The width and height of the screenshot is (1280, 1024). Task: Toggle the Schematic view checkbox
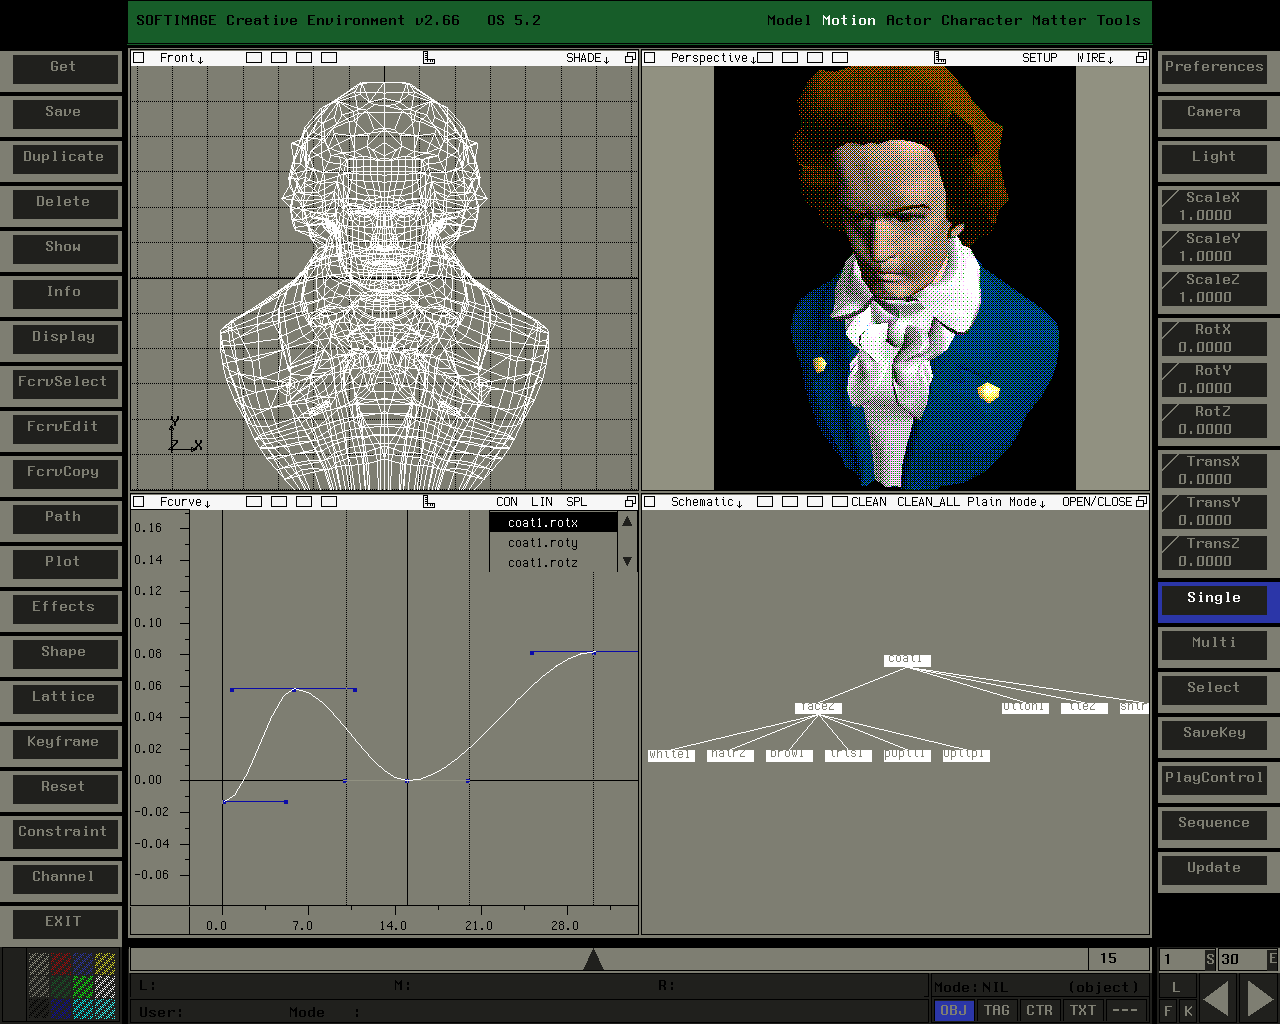650,502
